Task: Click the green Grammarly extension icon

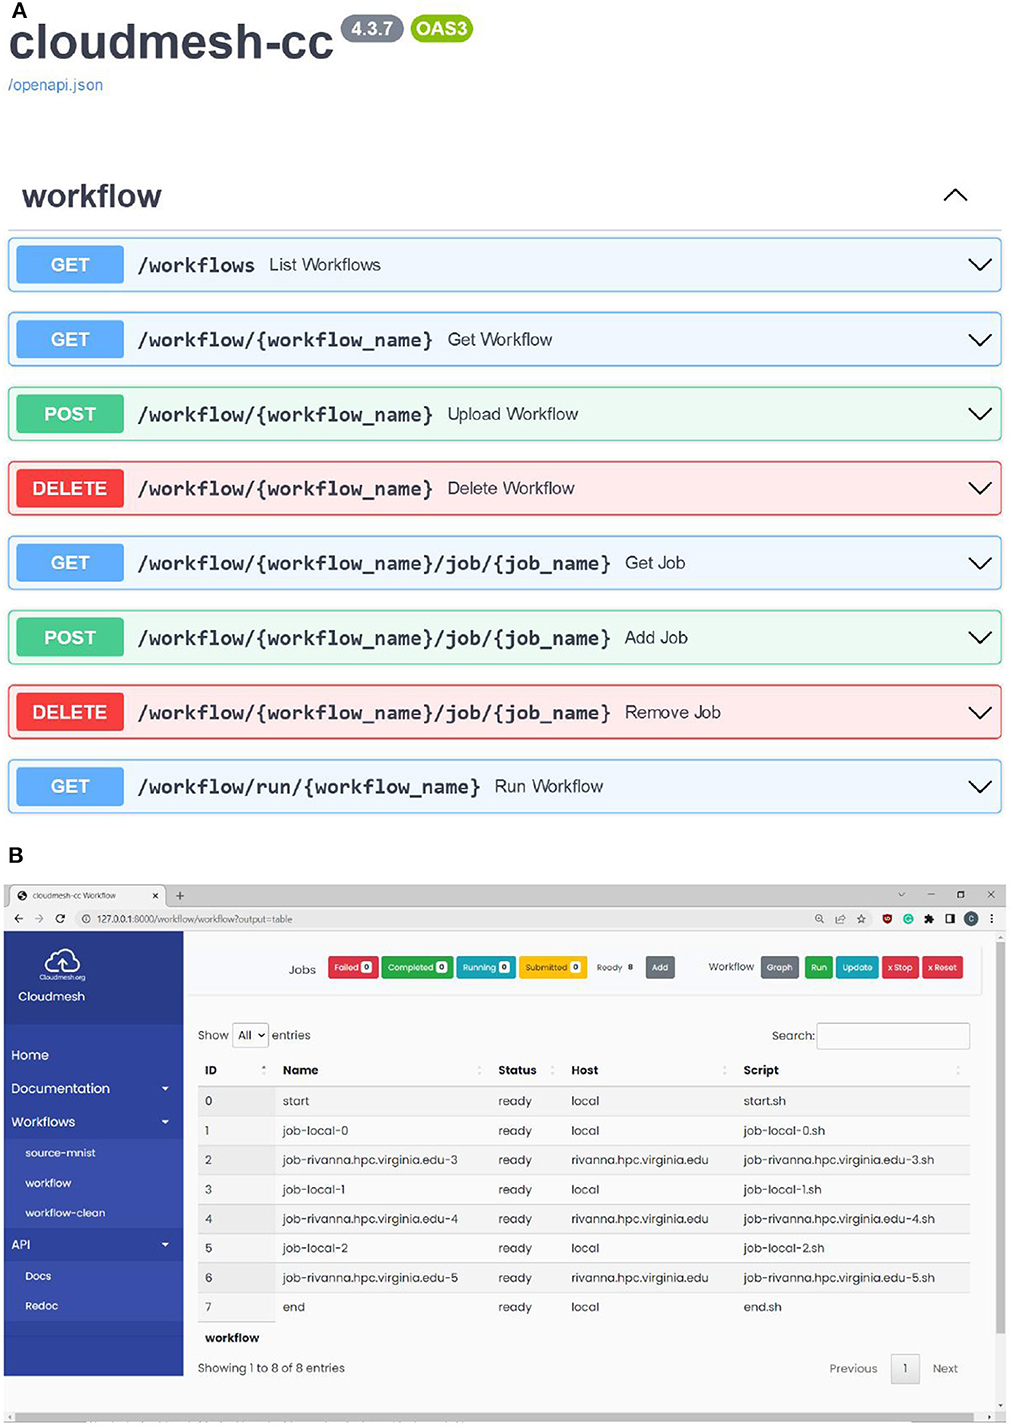Action: point(908,919)
